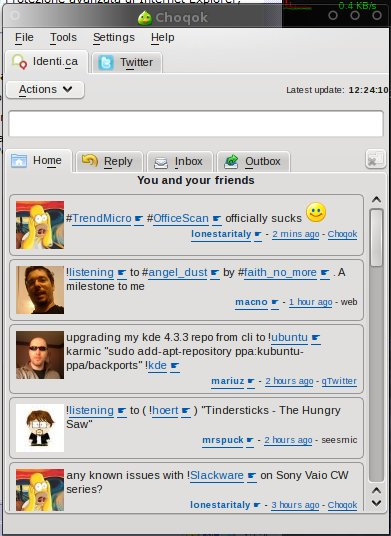Viewport: 391px width, 536px height.
Task: Open the Help menu
Action: tap(163, 37)
